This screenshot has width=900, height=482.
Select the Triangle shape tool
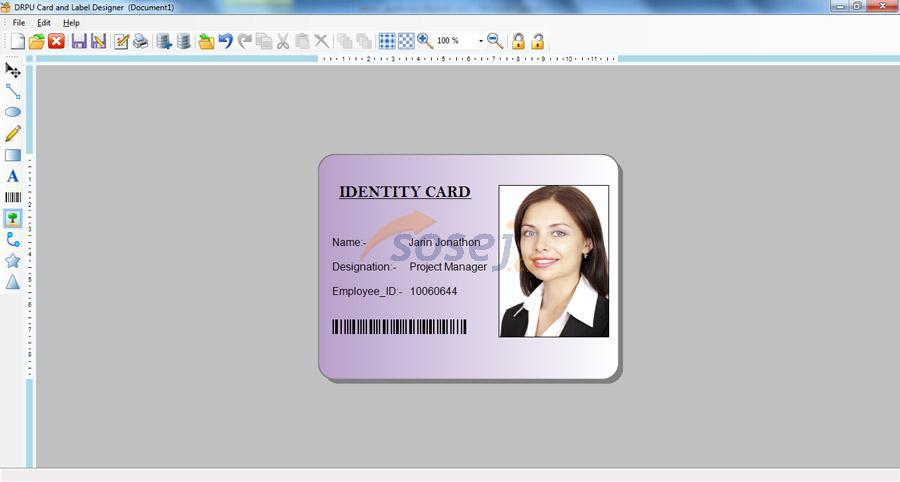(x=13, y=282)
